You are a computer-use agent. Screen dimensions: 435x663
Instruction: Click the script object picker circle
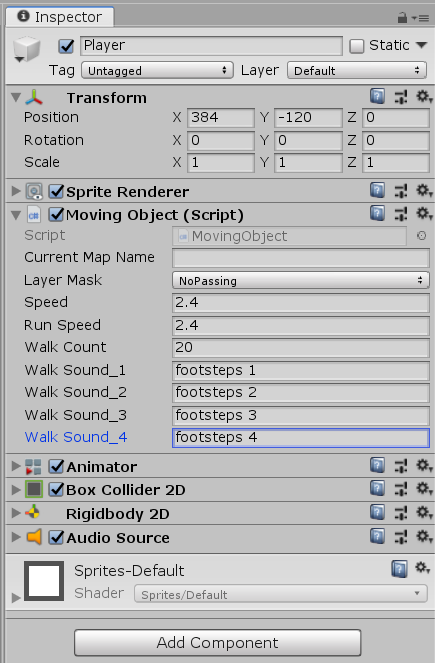tap(421, 236)
